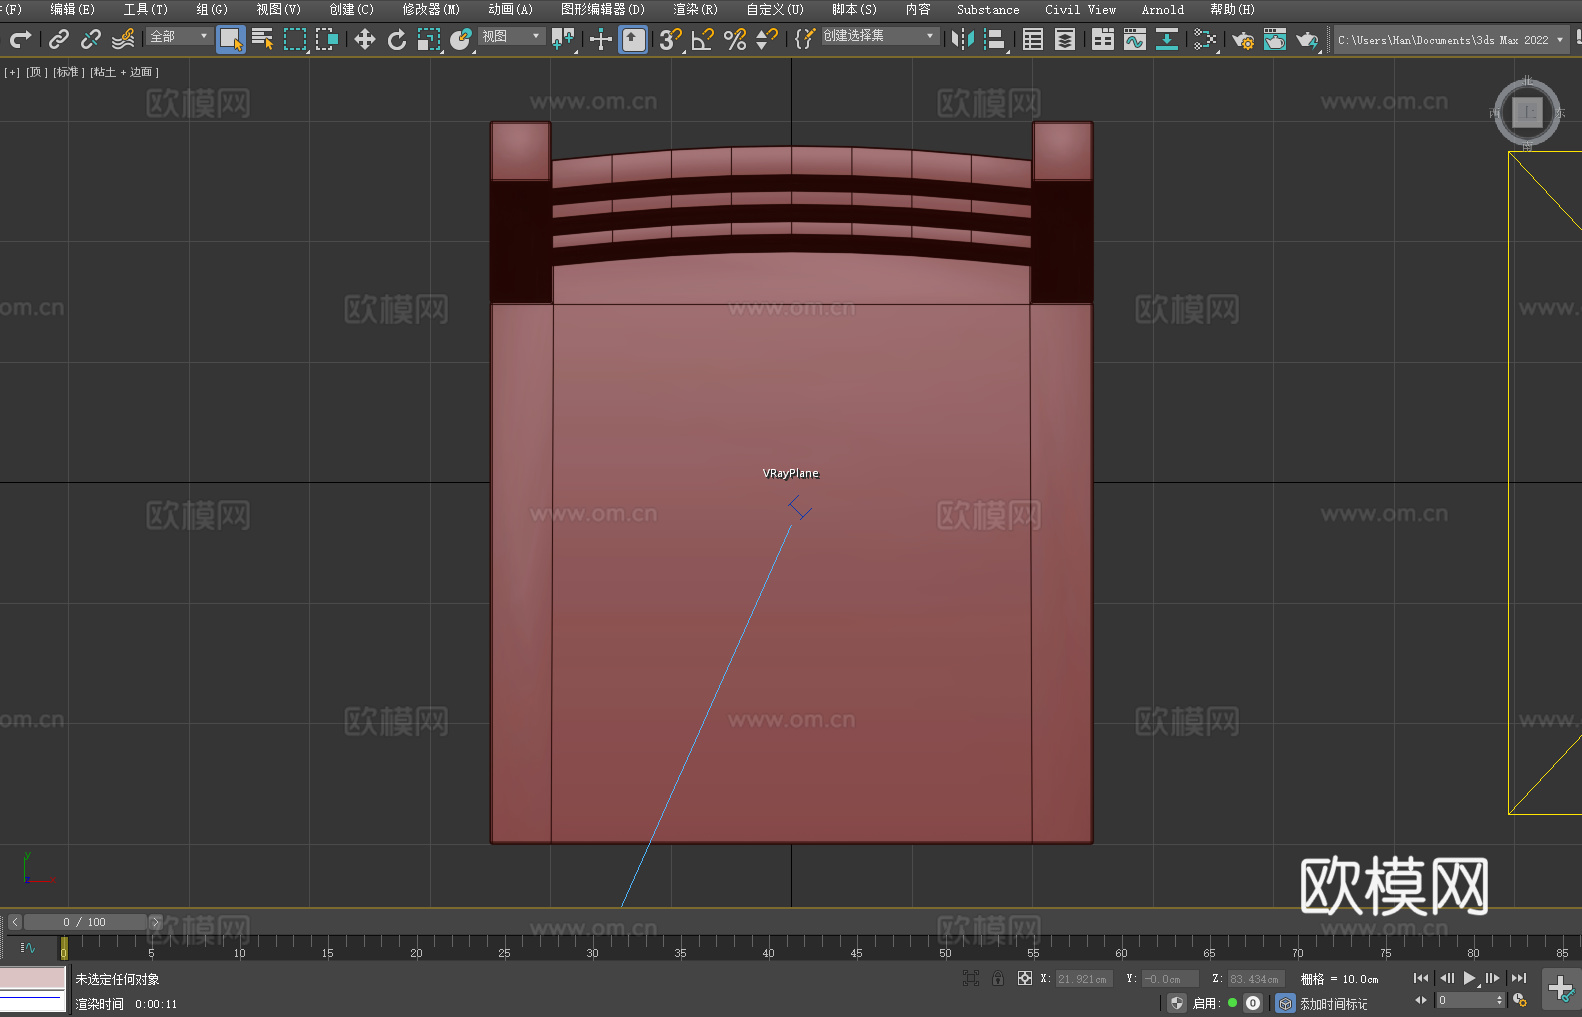This screenshot has width=1582, height=1017.
Task: Open the selection filter 全部 dropdown
Action: pos(179,36)
